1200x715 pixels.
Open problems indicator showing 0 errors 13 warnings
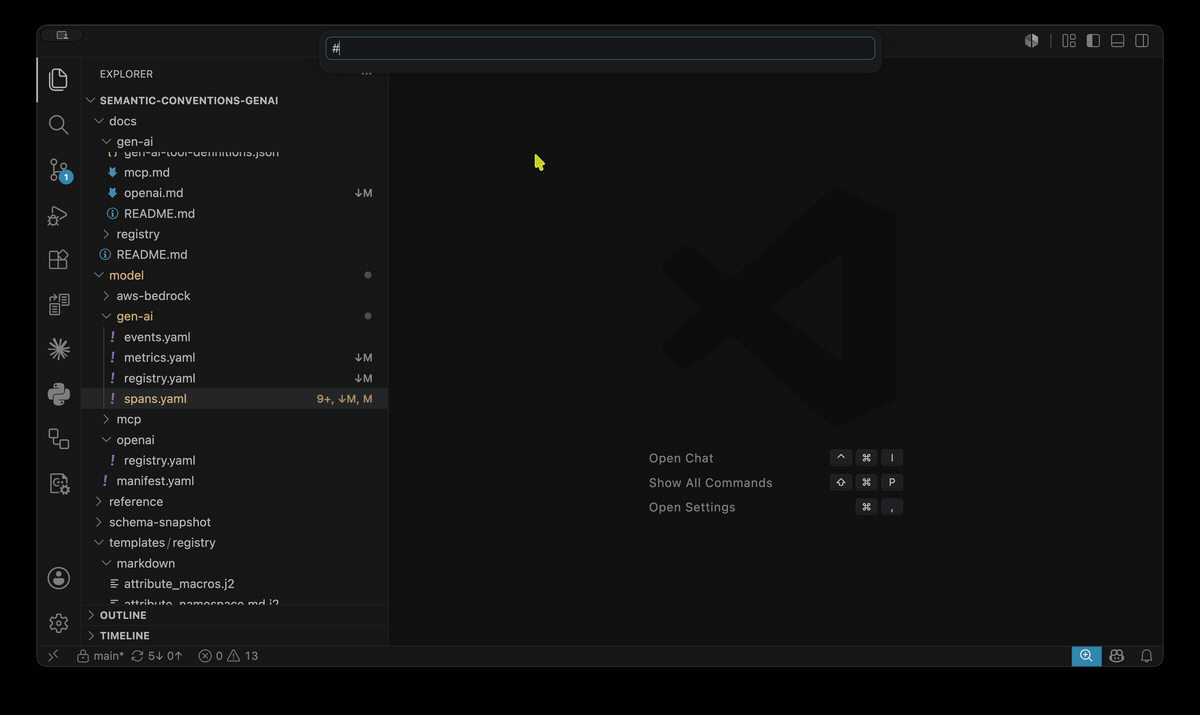[x=228, y=656]
